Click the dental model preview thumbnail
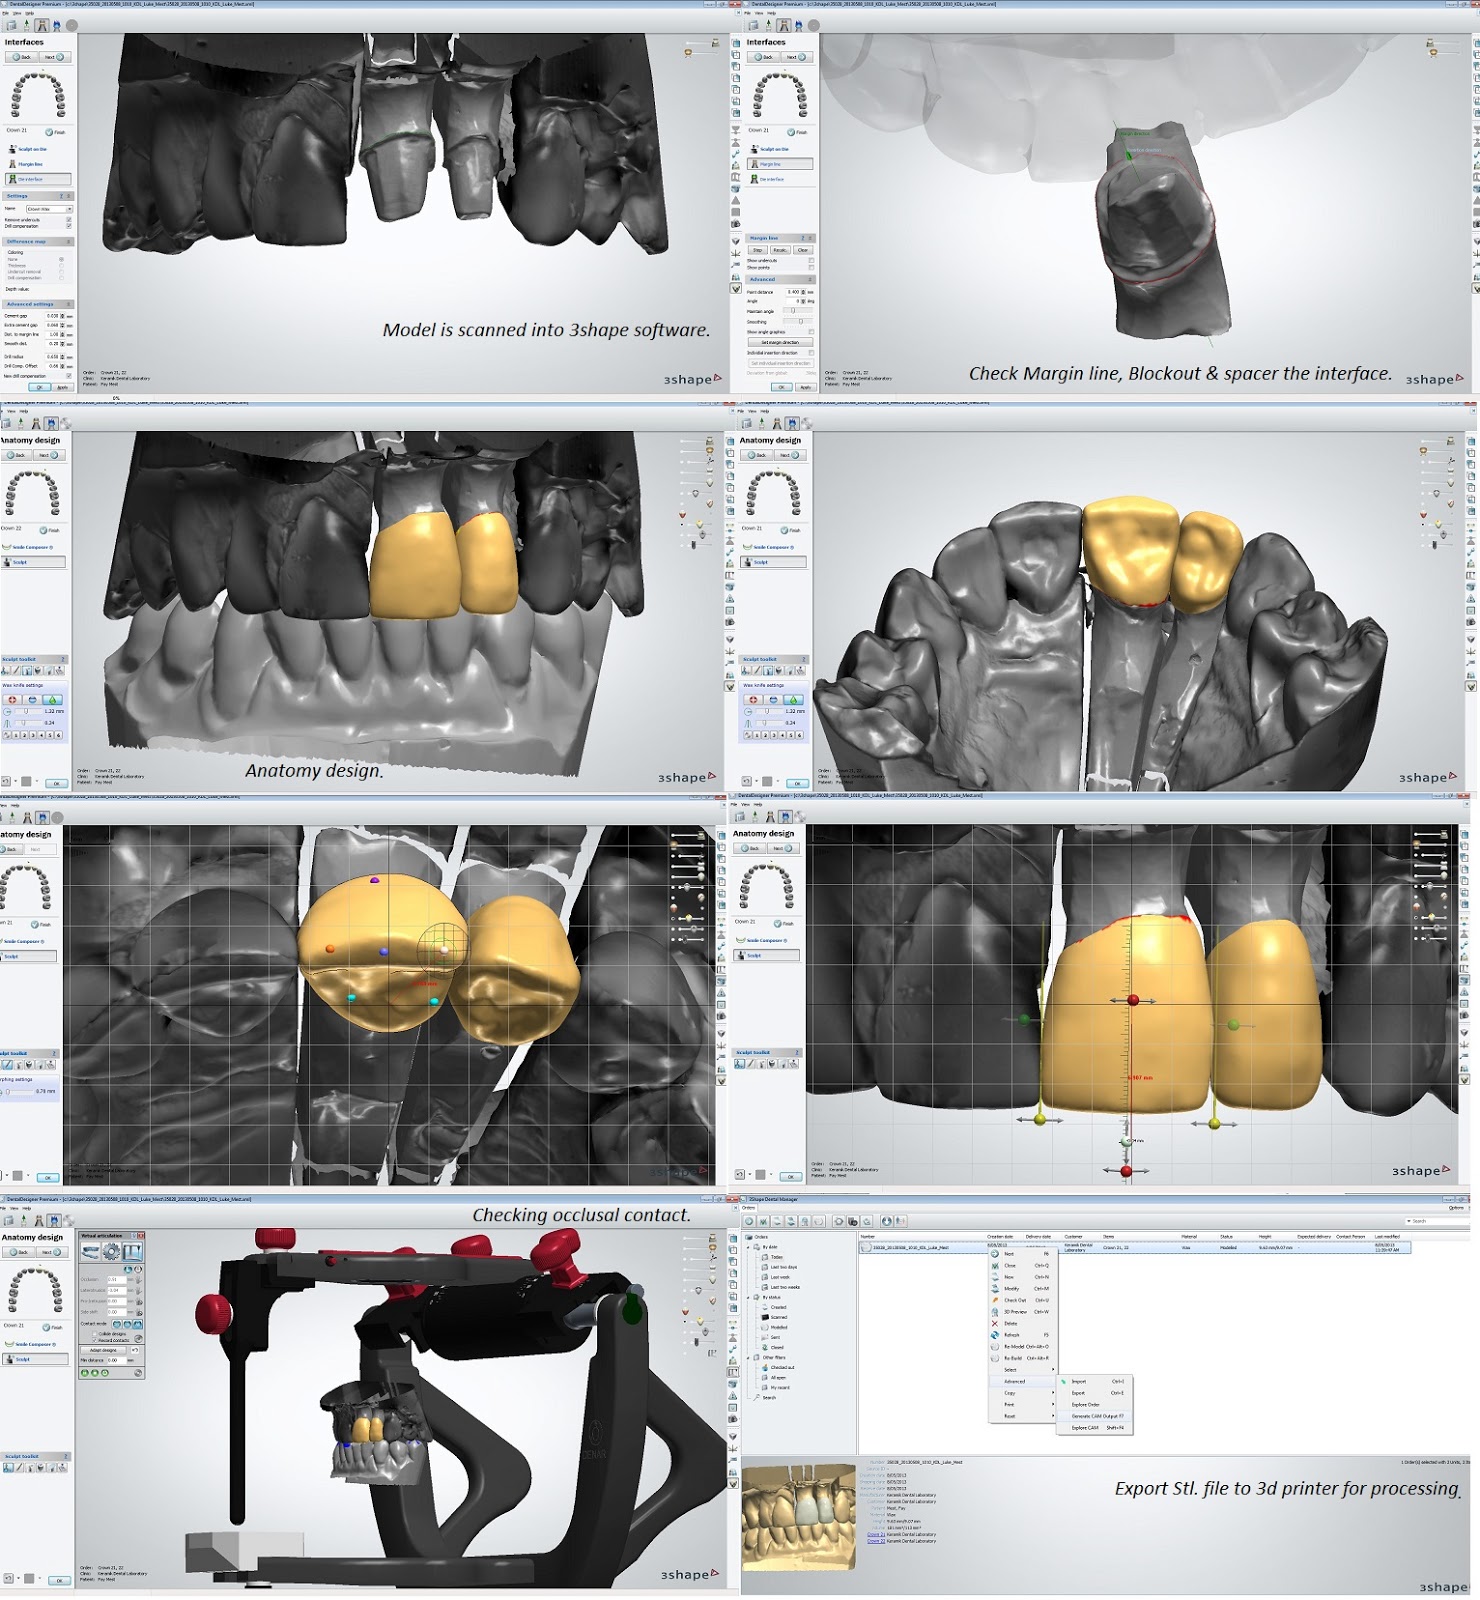 798,1517
